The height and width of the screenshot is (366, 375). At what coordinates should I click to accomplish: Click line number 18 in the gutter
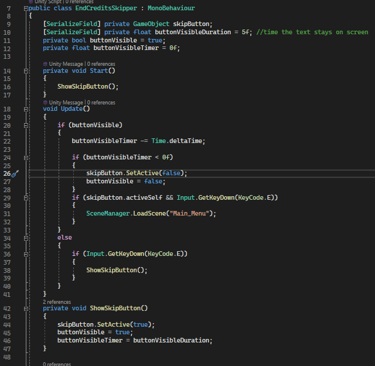tap(7, 109)
